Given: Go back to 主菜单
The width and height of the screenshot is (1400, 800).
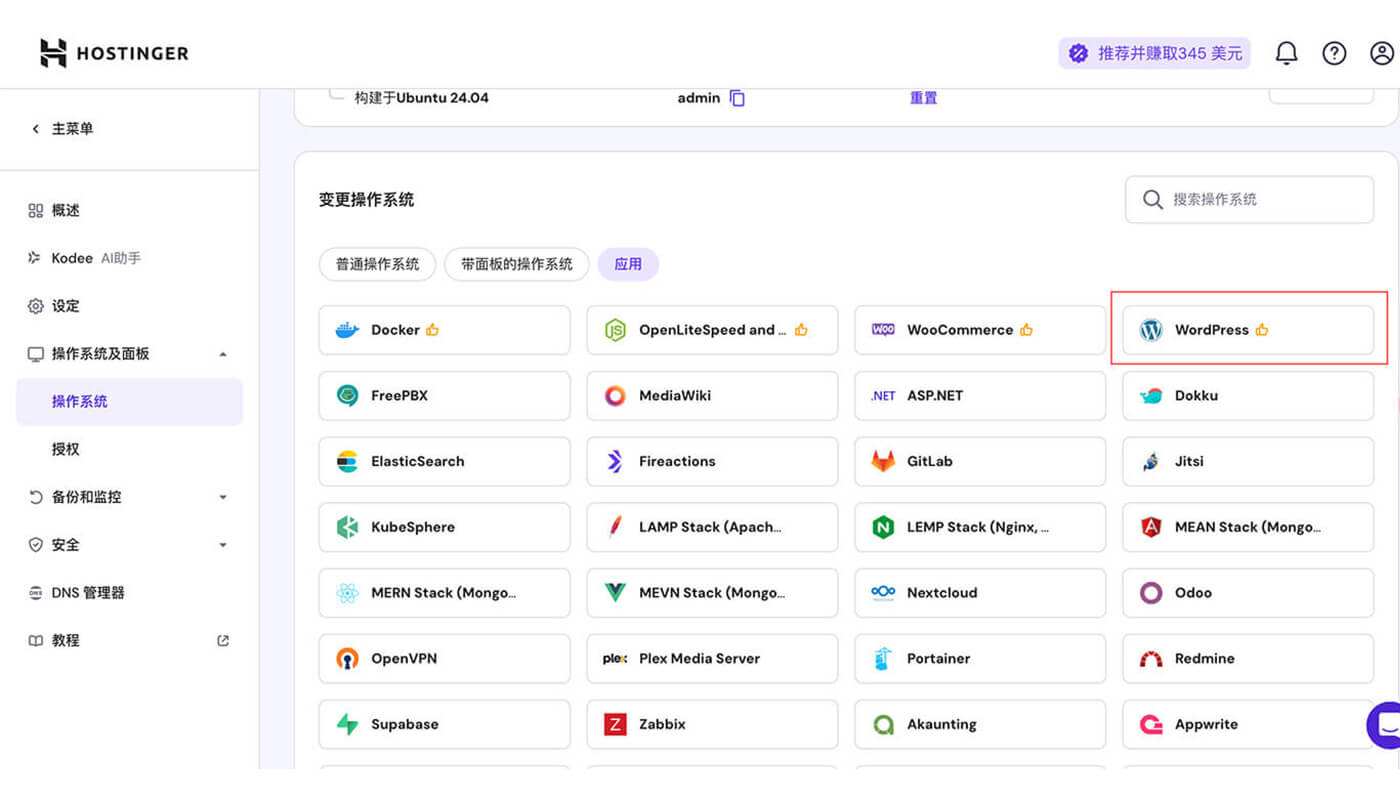Looking at the screenshot, I should (x=62, y=129).
